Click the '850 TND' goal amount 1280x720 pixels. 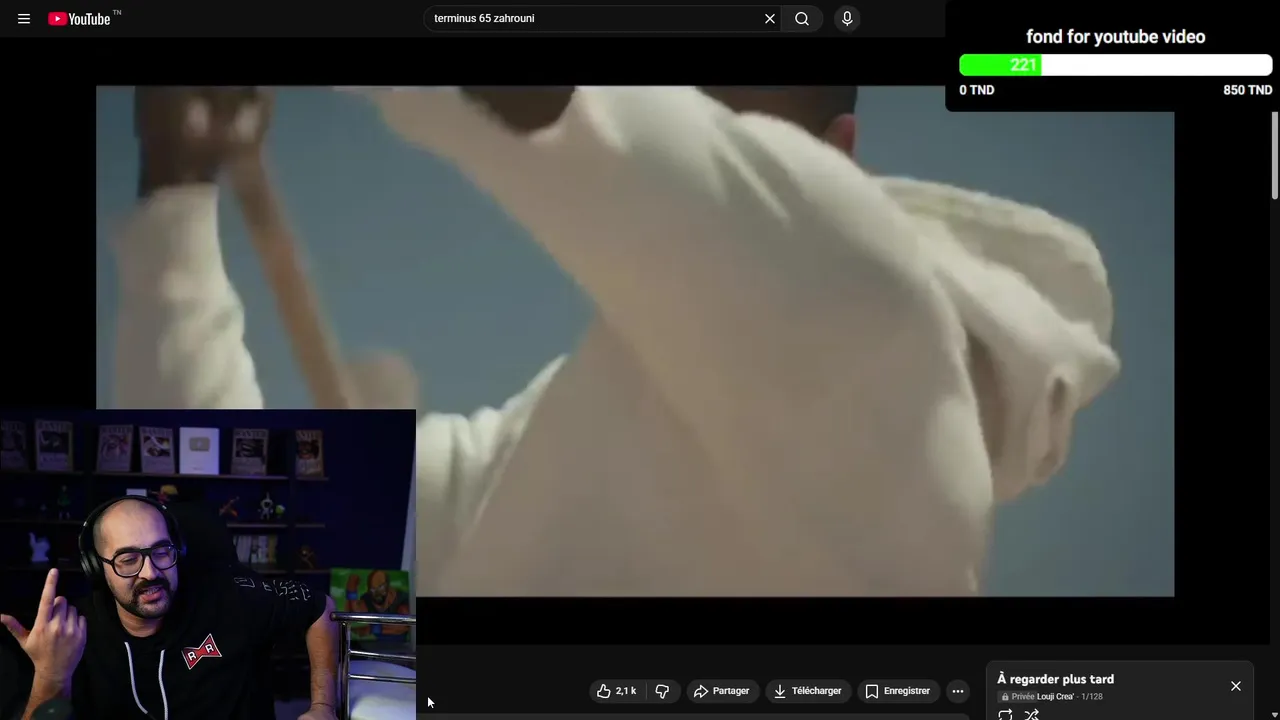pyautogui.click(x=1247, y=90)
